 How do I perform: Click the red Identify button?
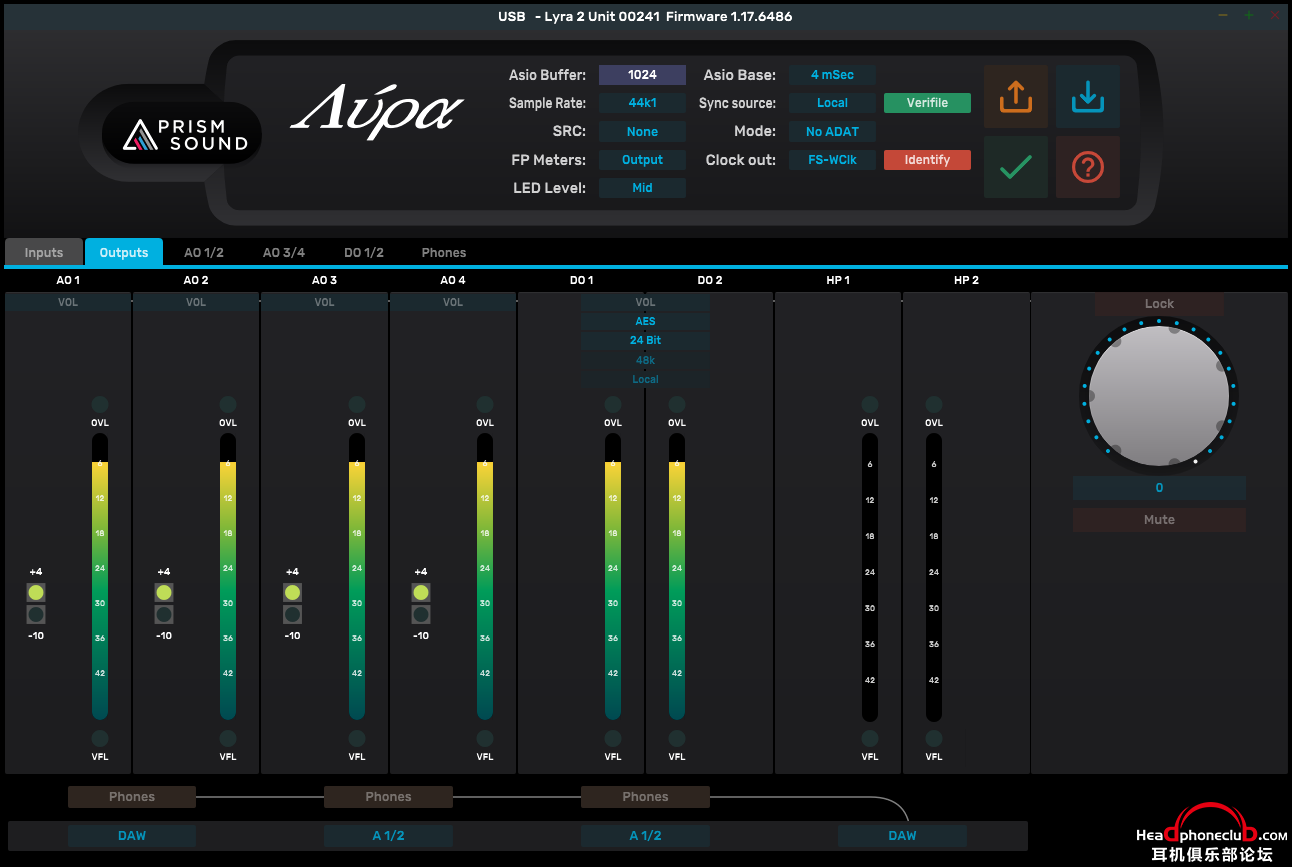click(927, 160)
